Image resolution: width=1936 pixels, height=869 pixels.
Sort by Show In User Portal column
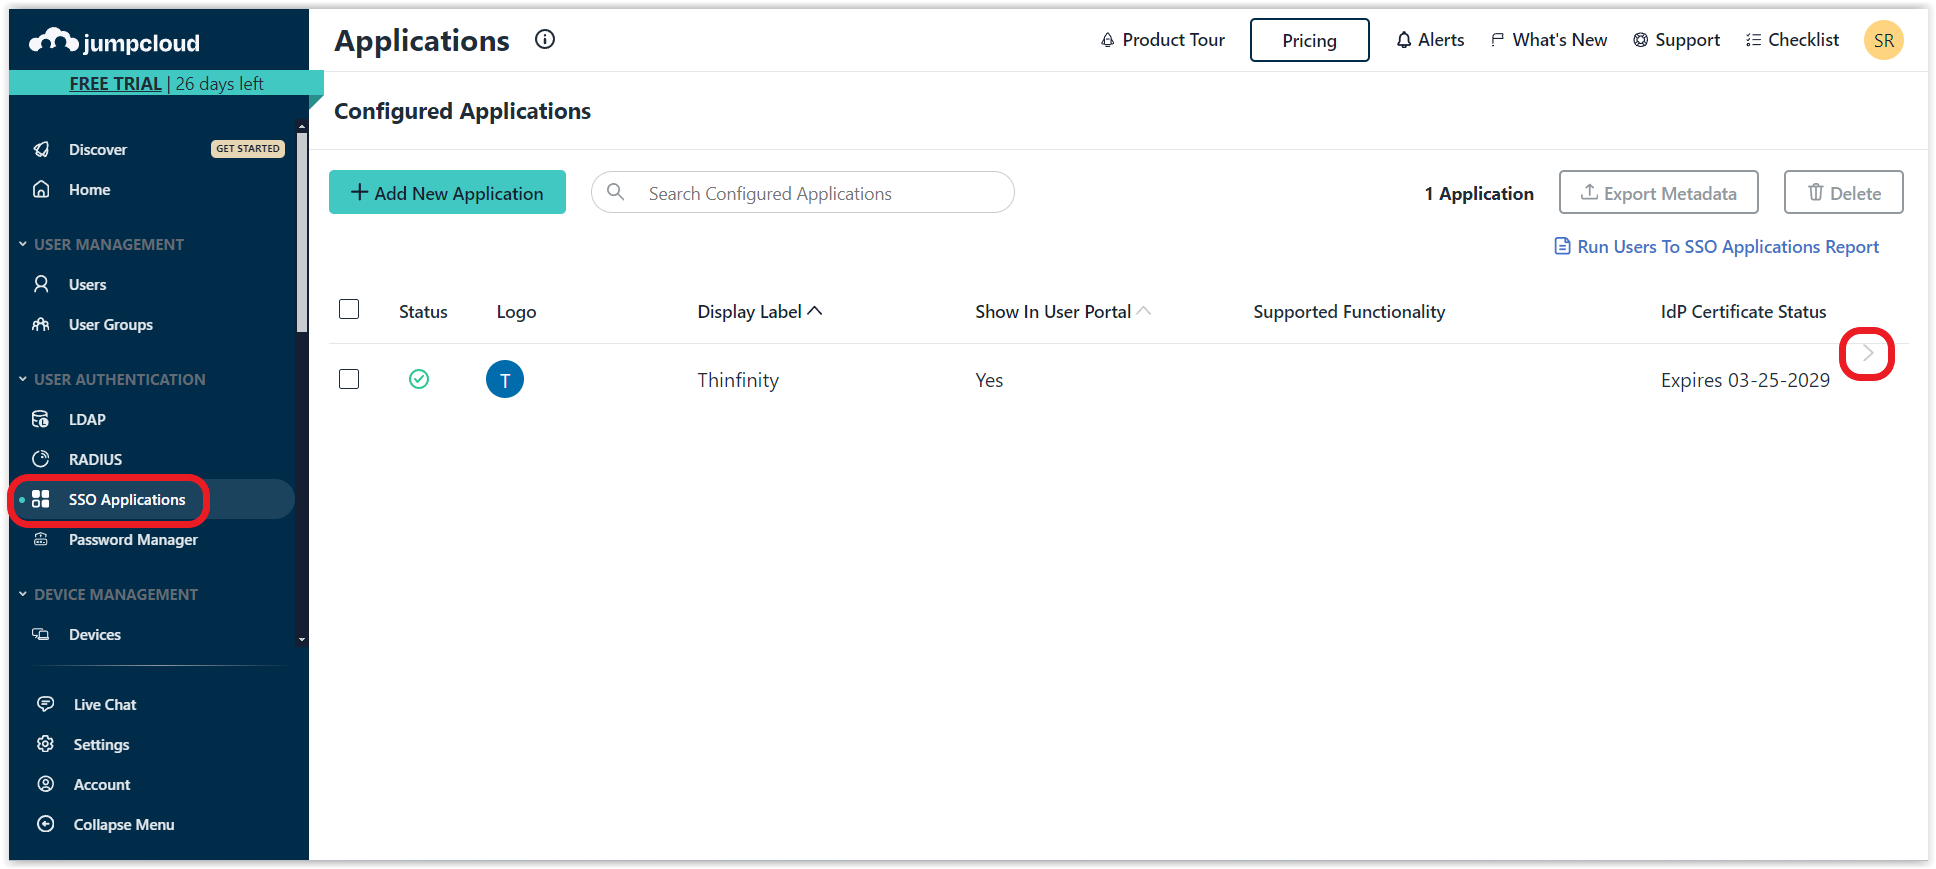[1063, 311]
